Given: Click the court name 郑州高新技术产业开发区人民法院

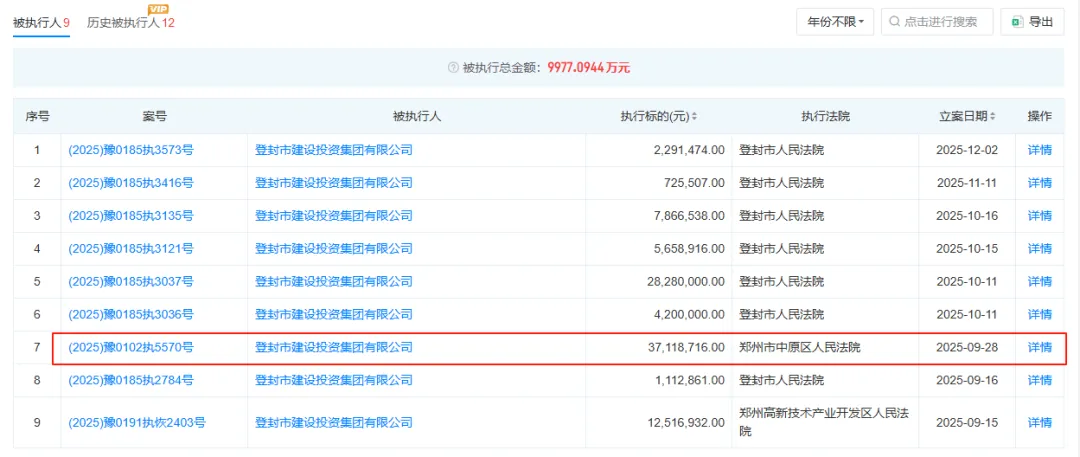Looking at the screenshot, I should tap(823, 422).
